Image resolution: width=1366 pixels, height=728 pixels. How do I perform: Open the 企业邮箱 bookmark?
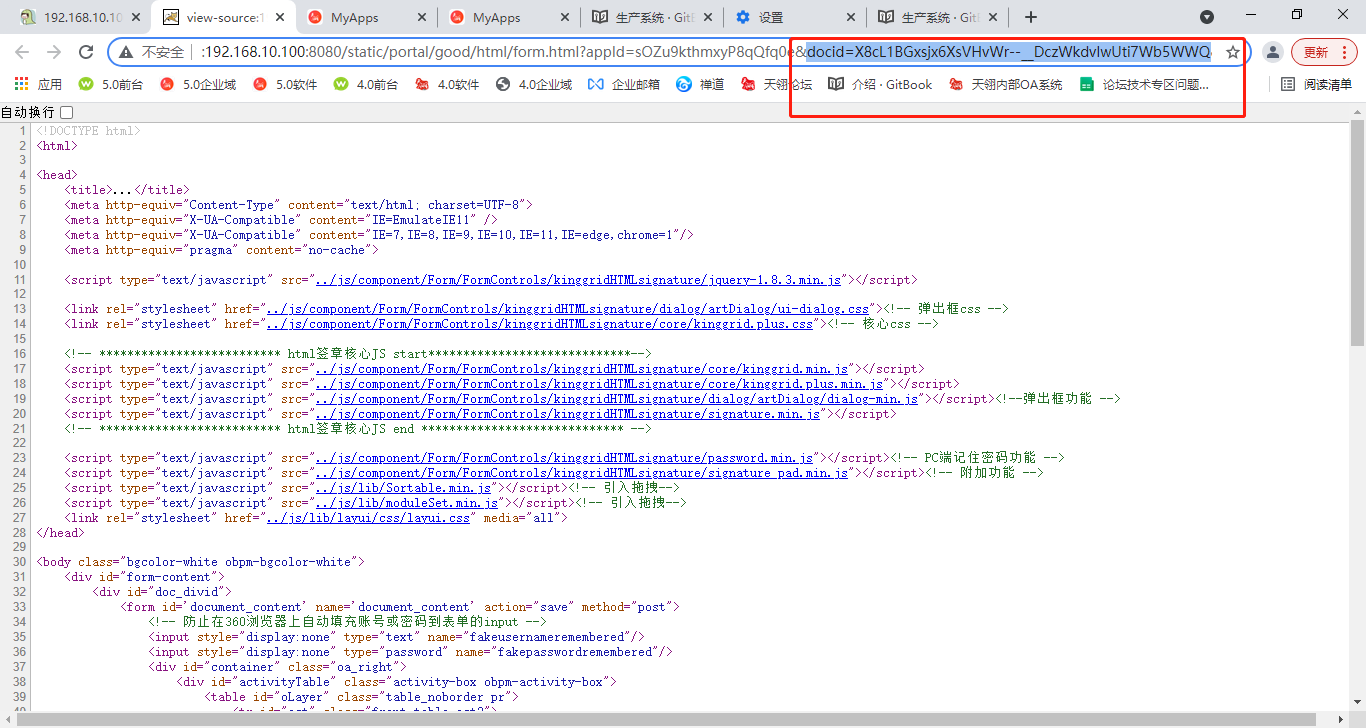tap(624, 85)
